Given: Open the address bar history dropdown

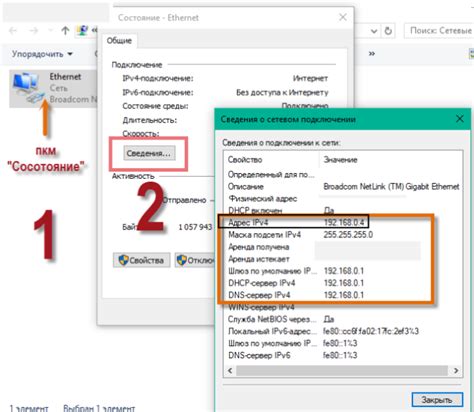Looking at the screenshot, I should pos(374,31).
